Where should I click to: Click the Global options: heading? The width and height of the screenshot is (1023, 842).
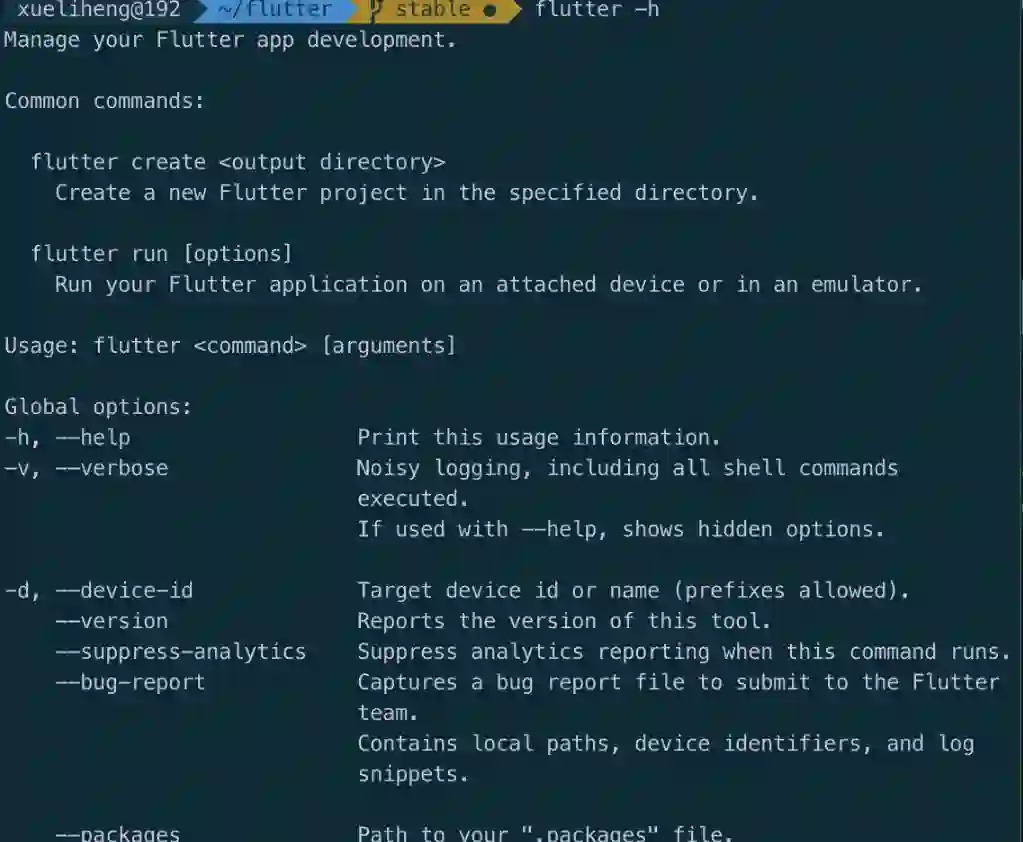click(x=99, y=407)
